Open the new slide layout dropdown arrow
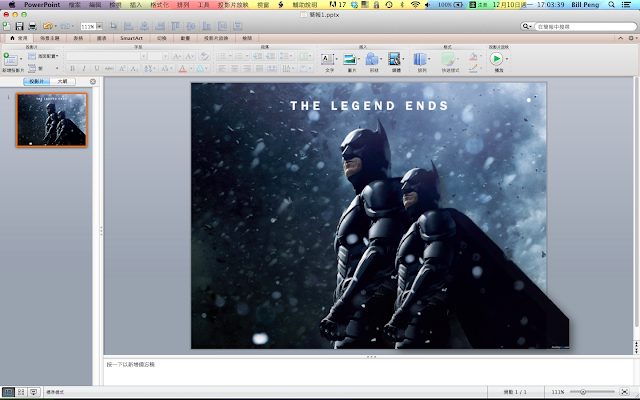640x400 pixels. coord(21,60)
